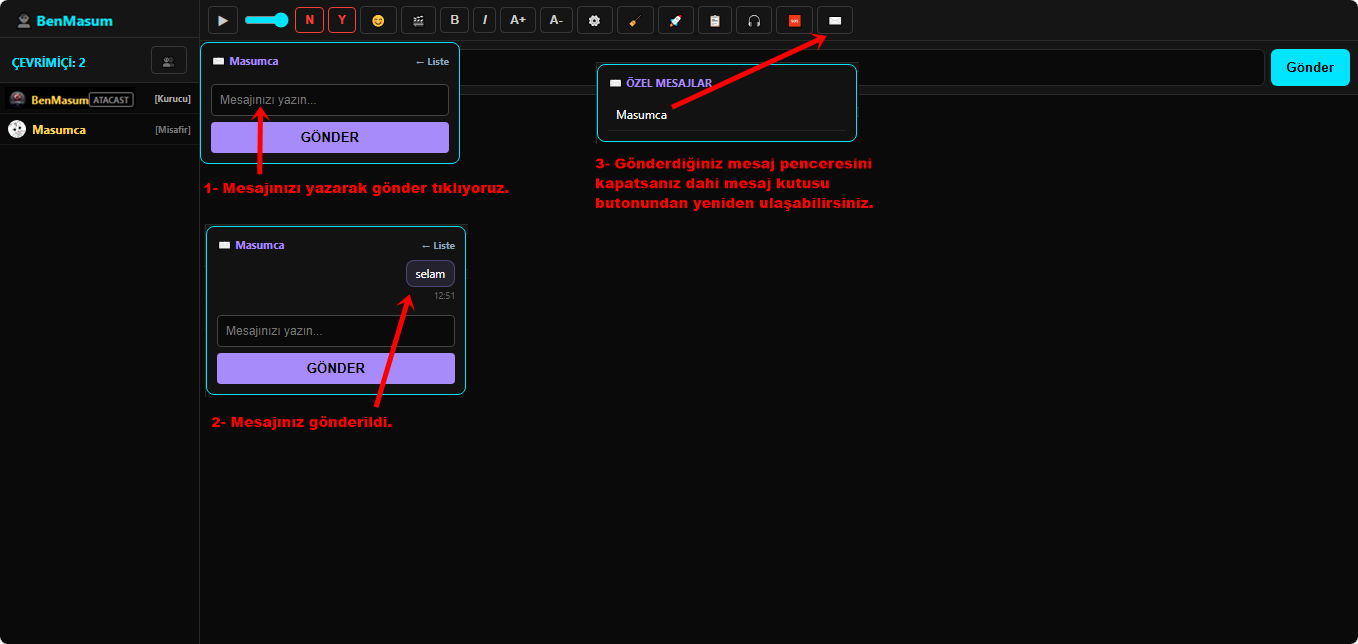Image resolution: width=1358 pixels, height=644 pixels.
Task: Click the rocket icon in toolbar
Action: [675, 20]
